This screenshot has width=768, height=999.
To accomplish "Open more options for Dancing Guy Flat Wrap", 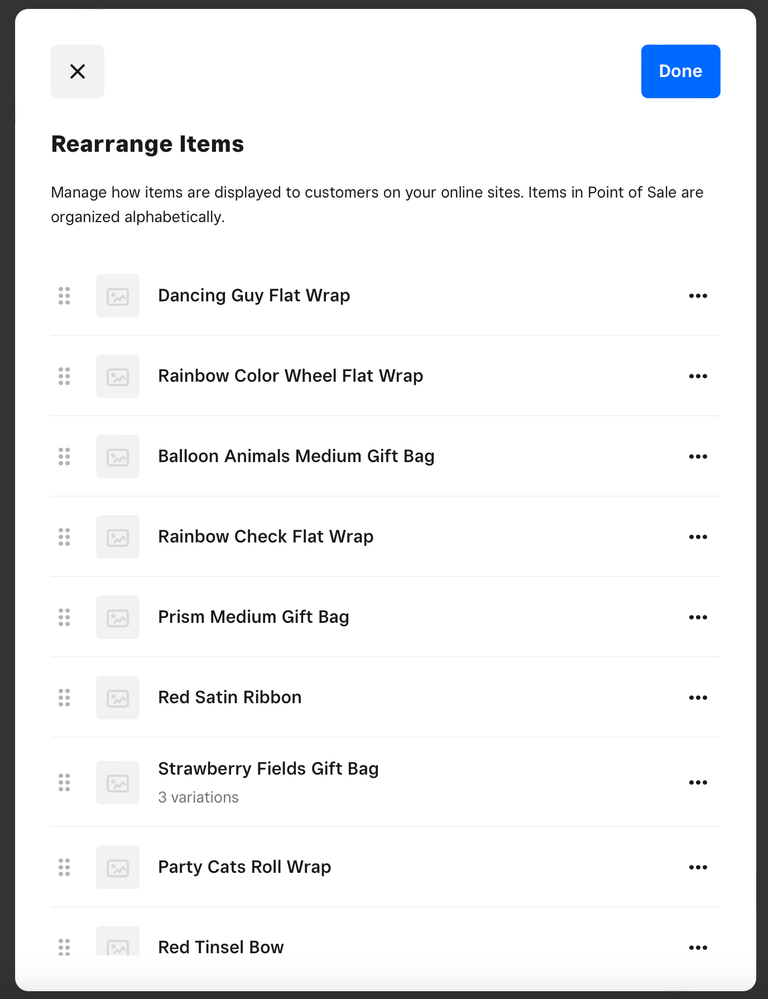I will point(698,296).
